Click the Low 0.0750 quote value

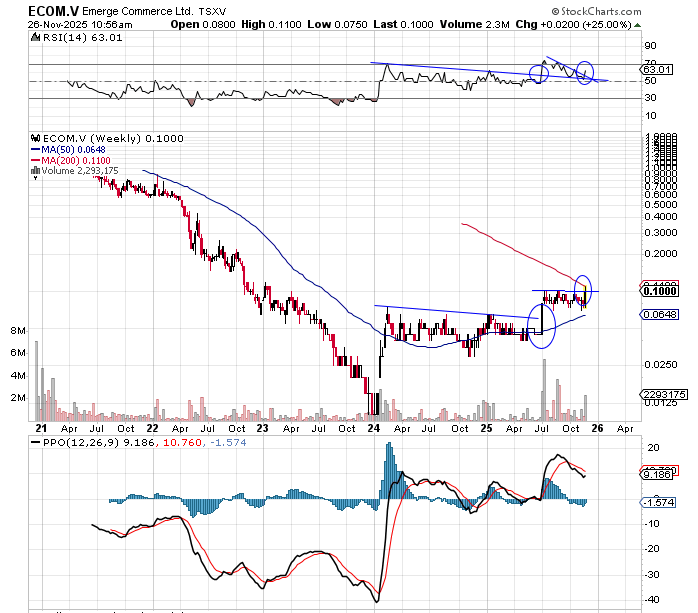[x=337, y=24]
